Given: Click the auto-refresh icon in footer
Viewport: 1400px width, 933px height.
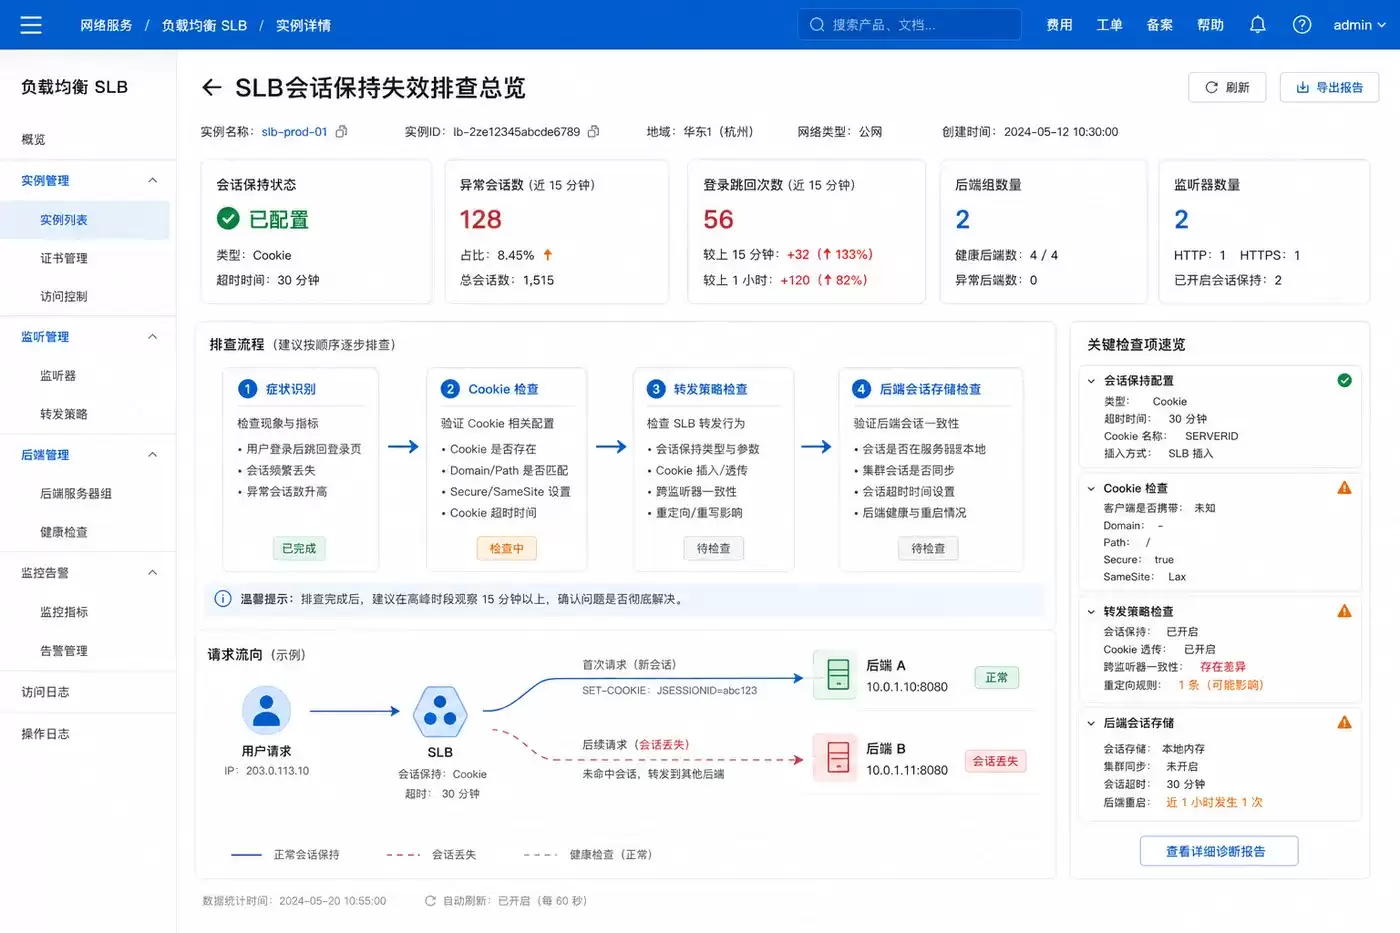Looking at the screenshot, I should pos(430,901).
